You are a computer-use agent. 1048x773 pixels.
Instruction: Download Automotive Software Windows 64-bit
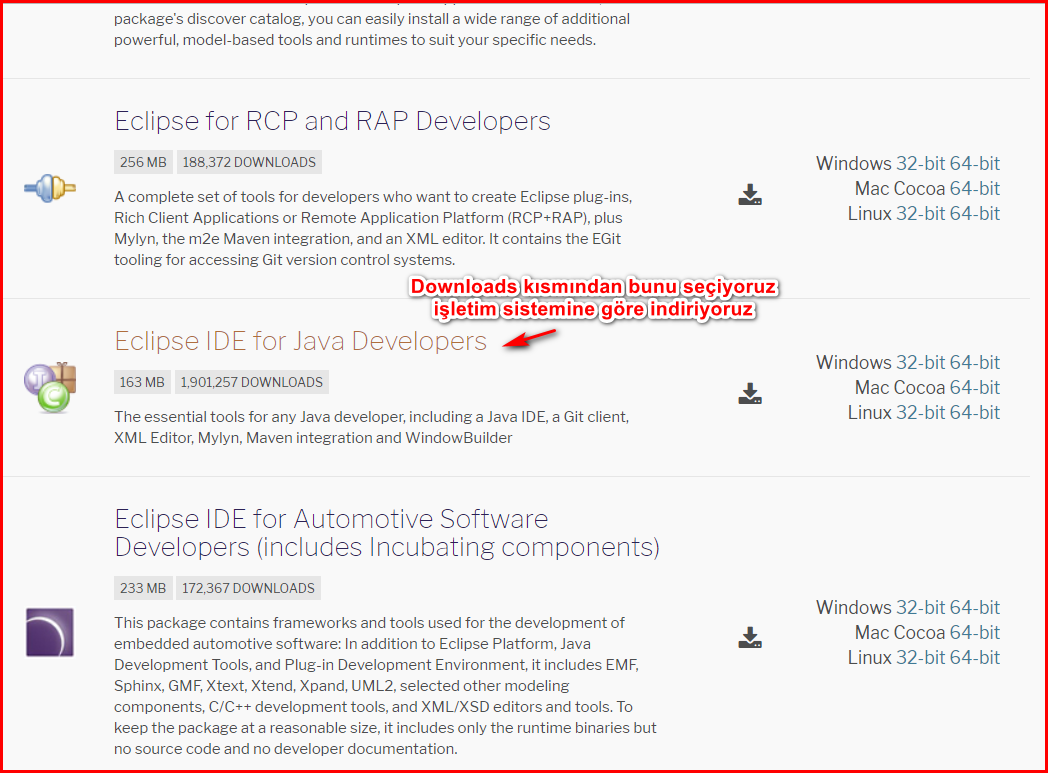[x=974, y=607]
